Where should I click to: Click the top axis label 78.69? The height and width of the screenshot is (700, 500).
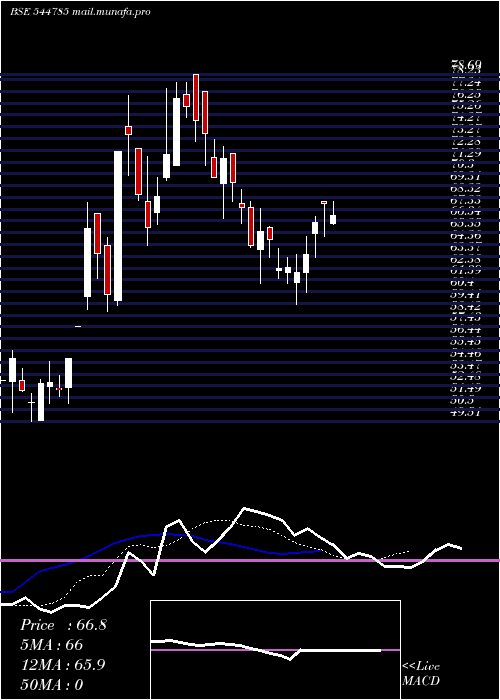(x=466, y=65)
